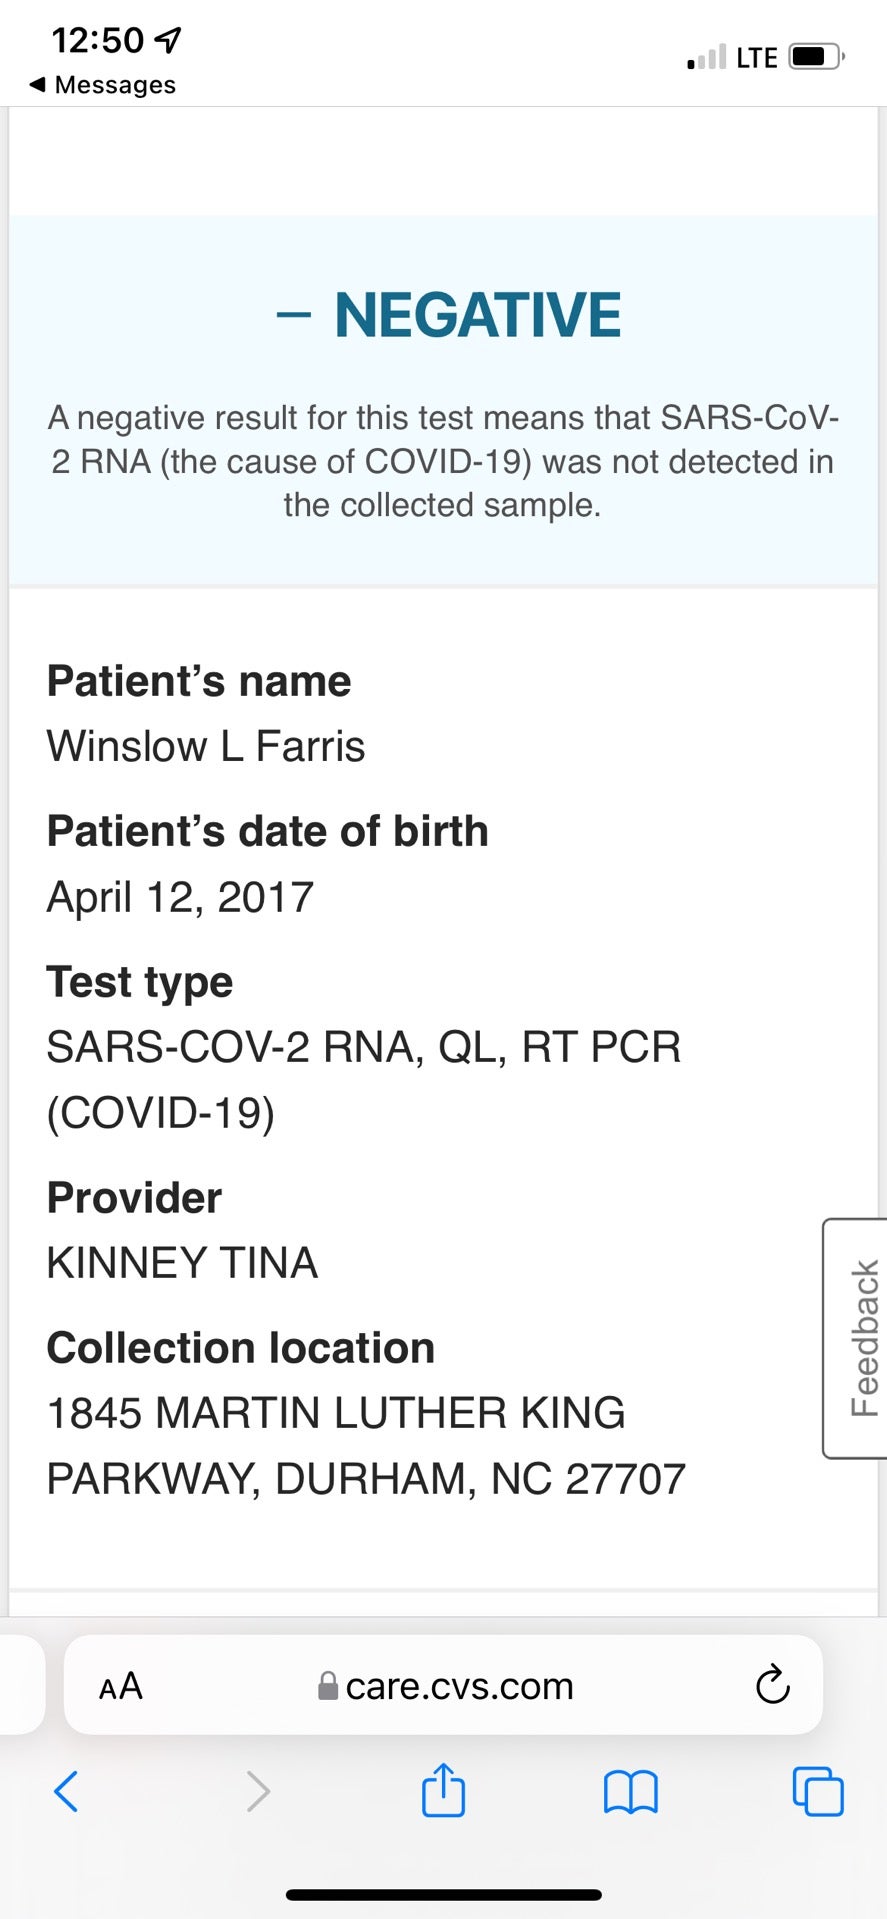
Task: Tap the 12:50 clock in status bar
Action: coord(98,40)
